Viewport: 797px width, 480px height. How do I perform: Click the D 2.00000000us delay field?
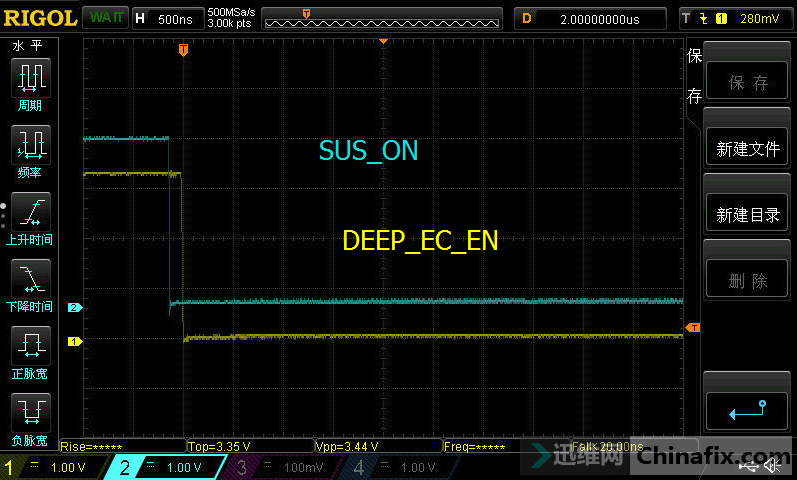[590, 19]
